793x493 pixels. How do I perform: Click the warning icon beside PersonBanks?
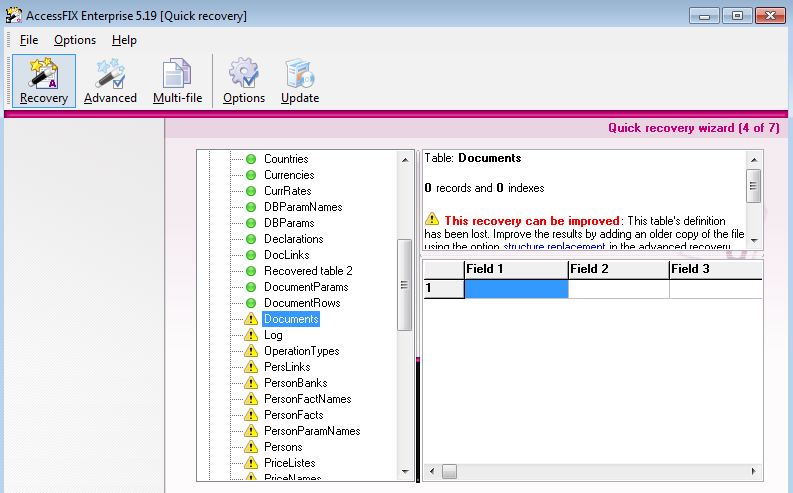251,383
